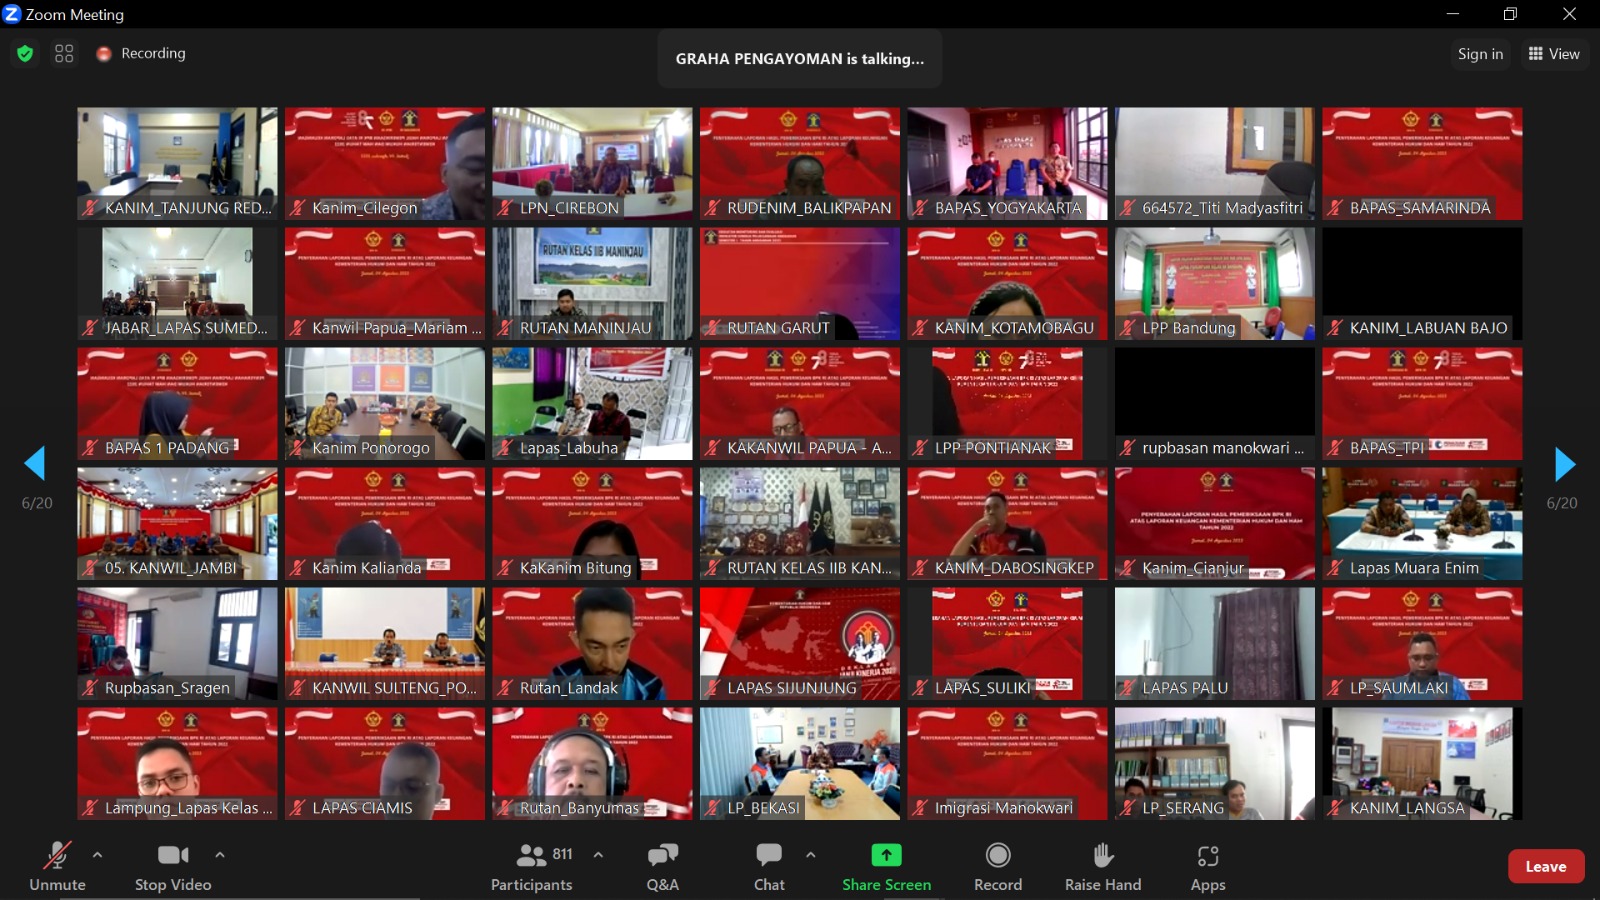Expand the Participants options arrow
1600x900 pixels.
[x=598, y=855]
